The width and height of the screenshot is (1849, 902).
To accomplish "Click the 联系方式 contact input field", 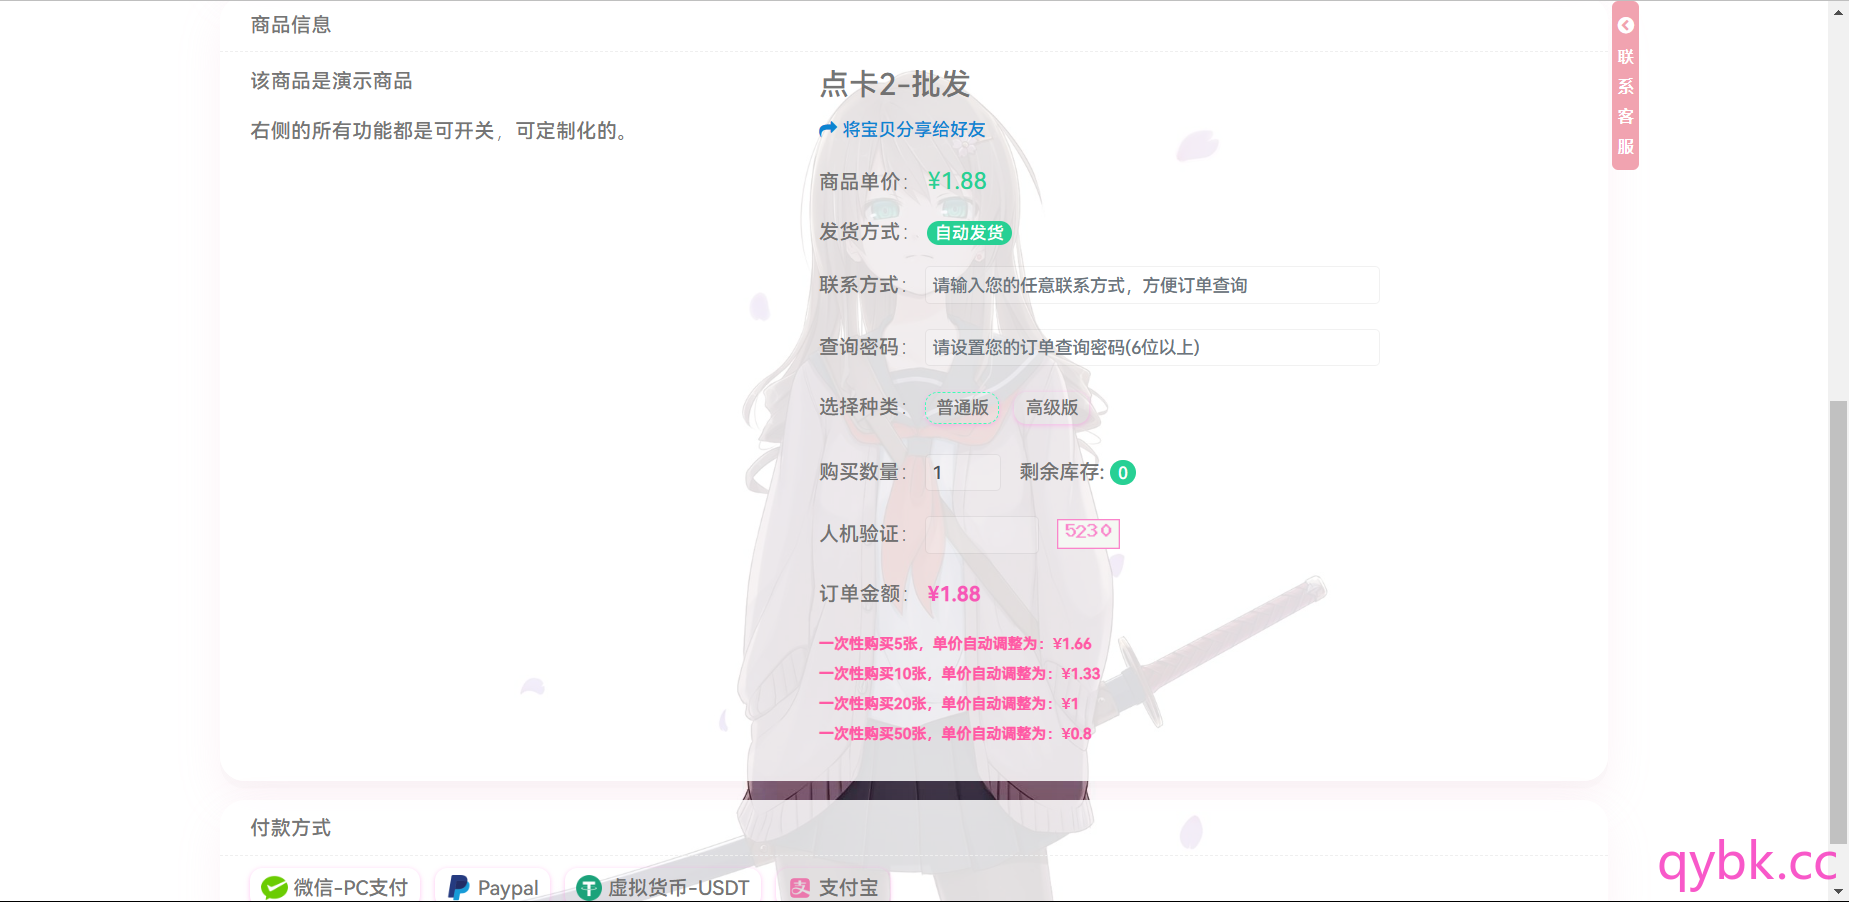I will (x=1152, y=285).
